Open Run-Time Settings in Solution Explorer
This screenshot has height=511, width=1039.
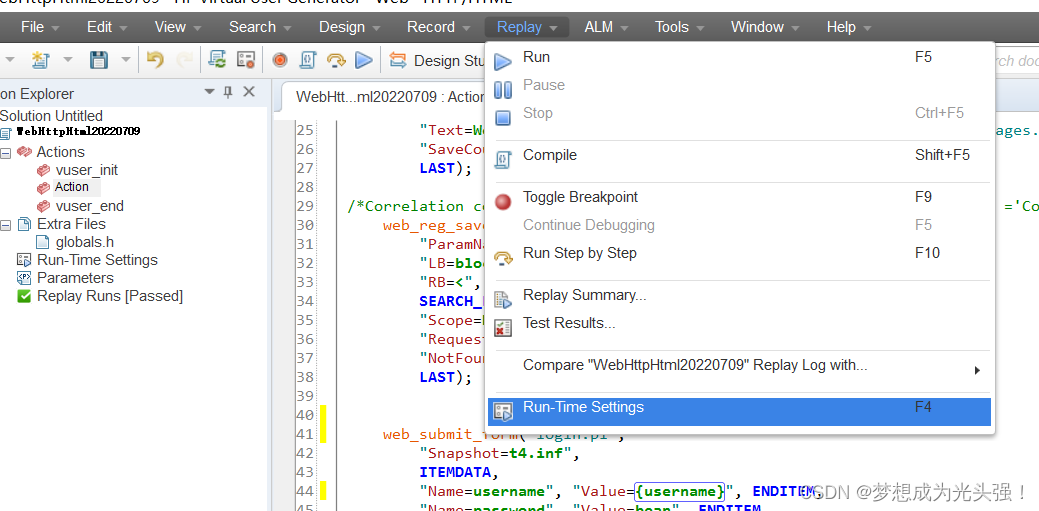[x=97, y=260]
